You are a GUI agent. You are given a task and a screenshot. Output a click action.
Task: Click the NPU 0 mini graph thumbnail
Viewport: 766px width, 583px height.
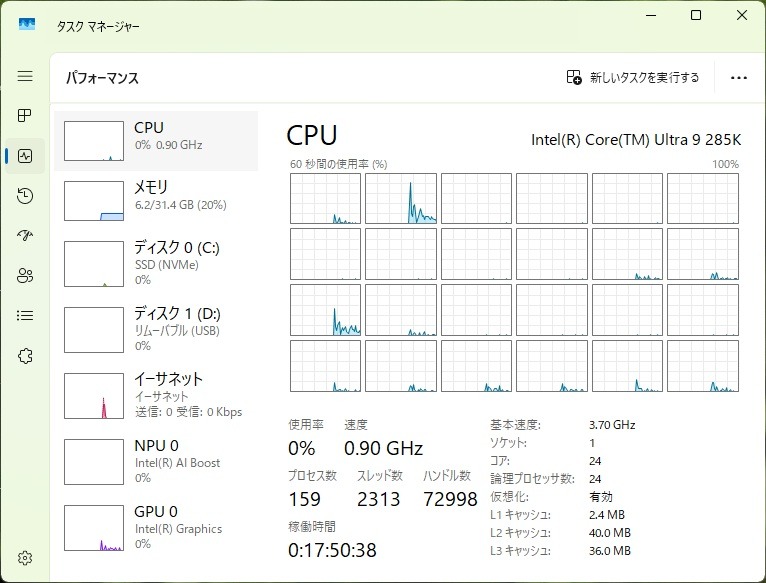94,462
